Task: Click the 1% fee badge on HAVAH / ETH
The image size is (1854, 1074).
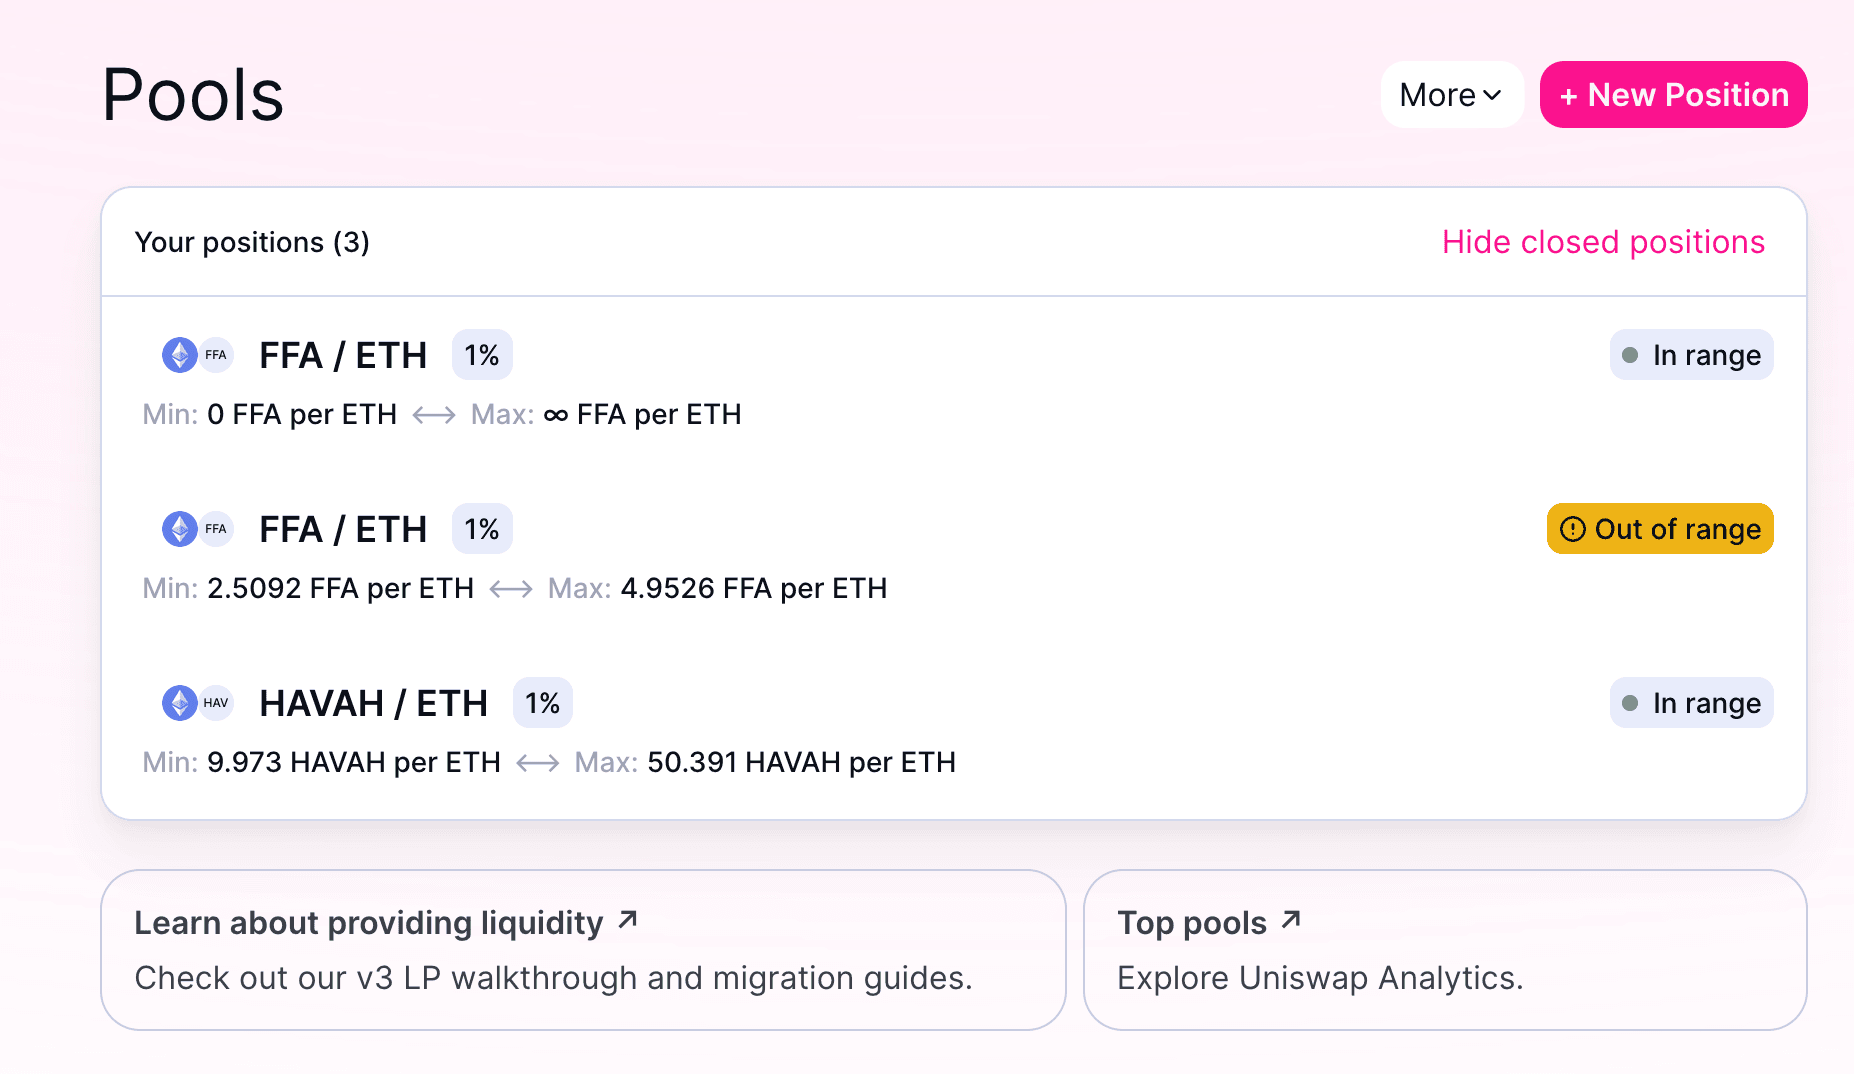Action: pos(542,703)
